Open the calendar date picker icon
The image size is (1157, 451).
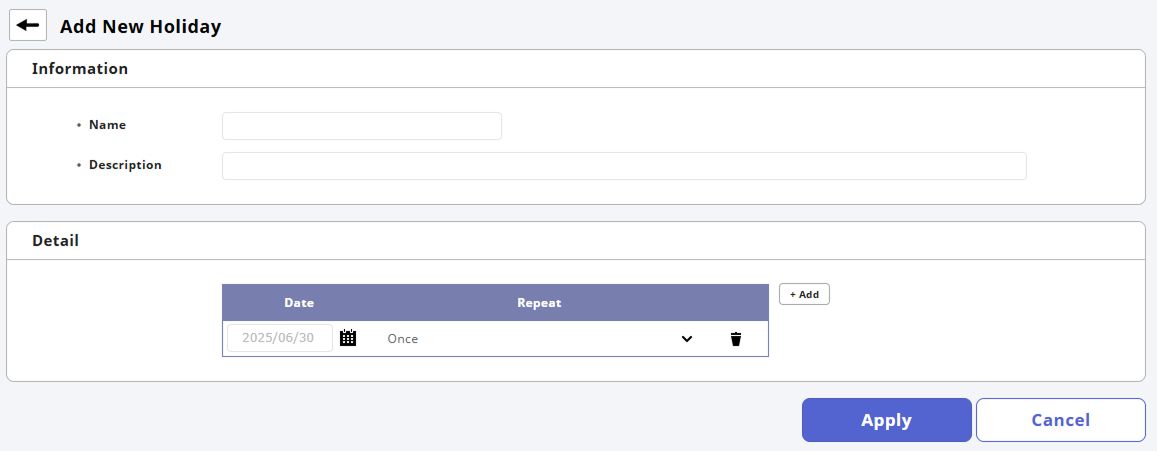point(348,338)
